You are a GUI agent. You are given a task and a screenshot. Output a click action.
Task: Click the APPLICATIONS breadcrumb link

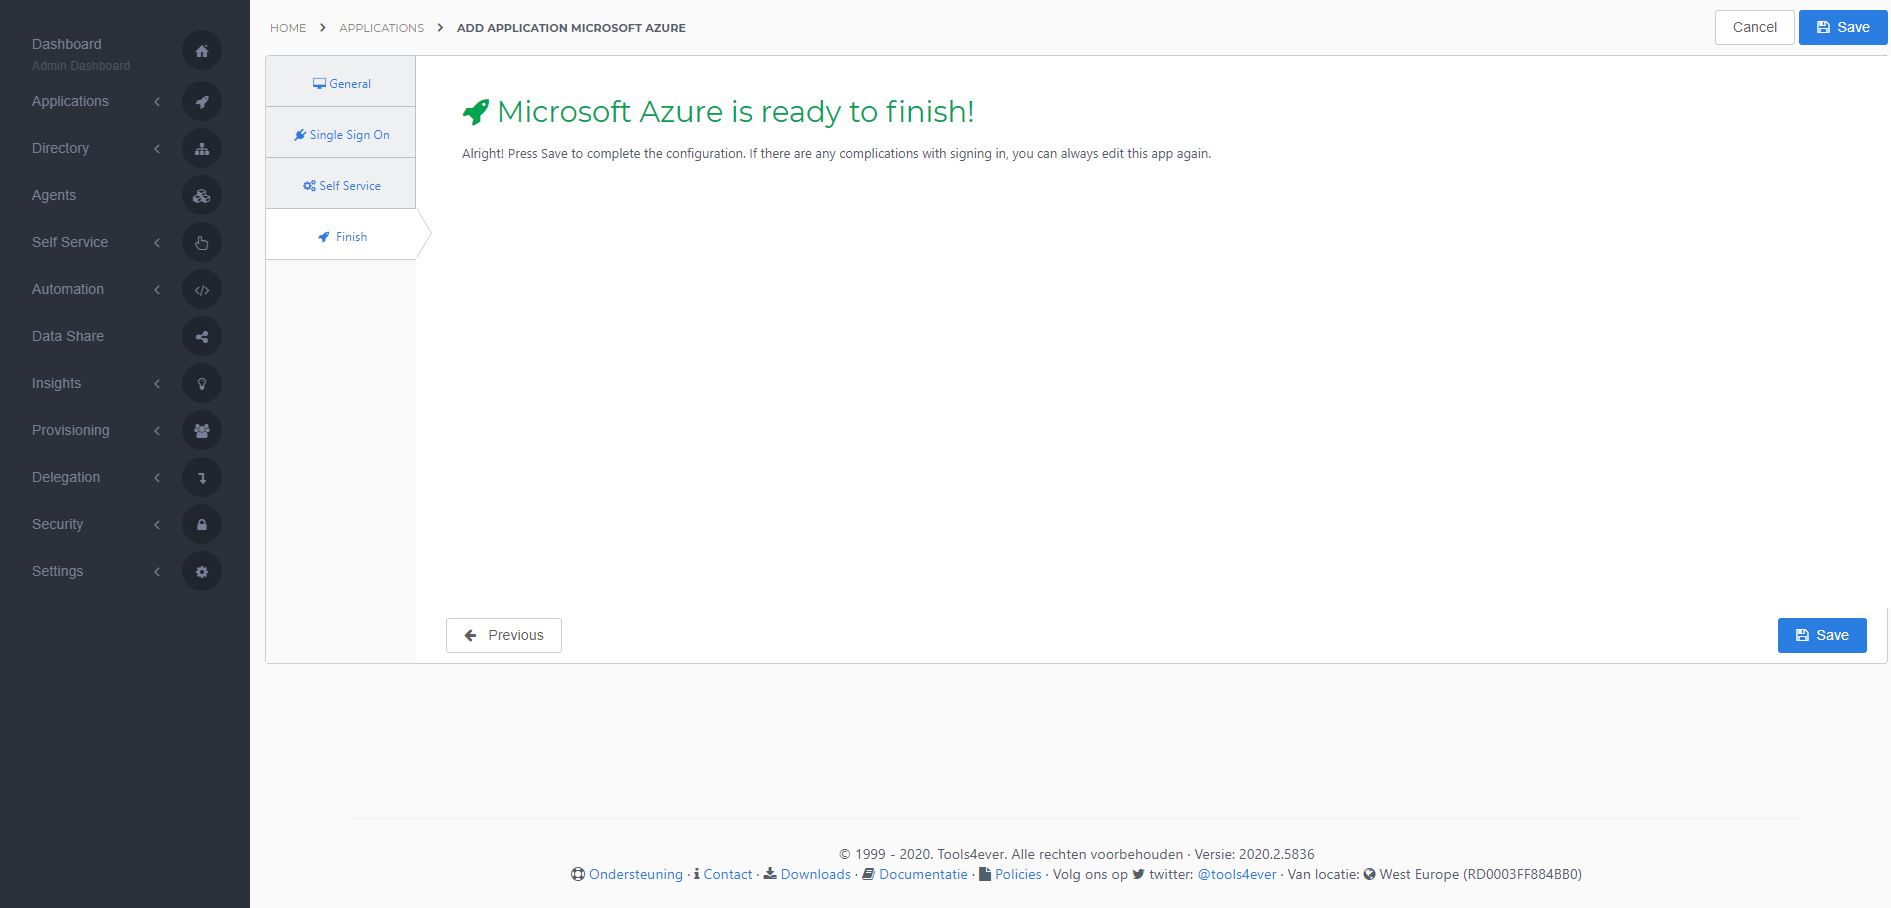381,28
